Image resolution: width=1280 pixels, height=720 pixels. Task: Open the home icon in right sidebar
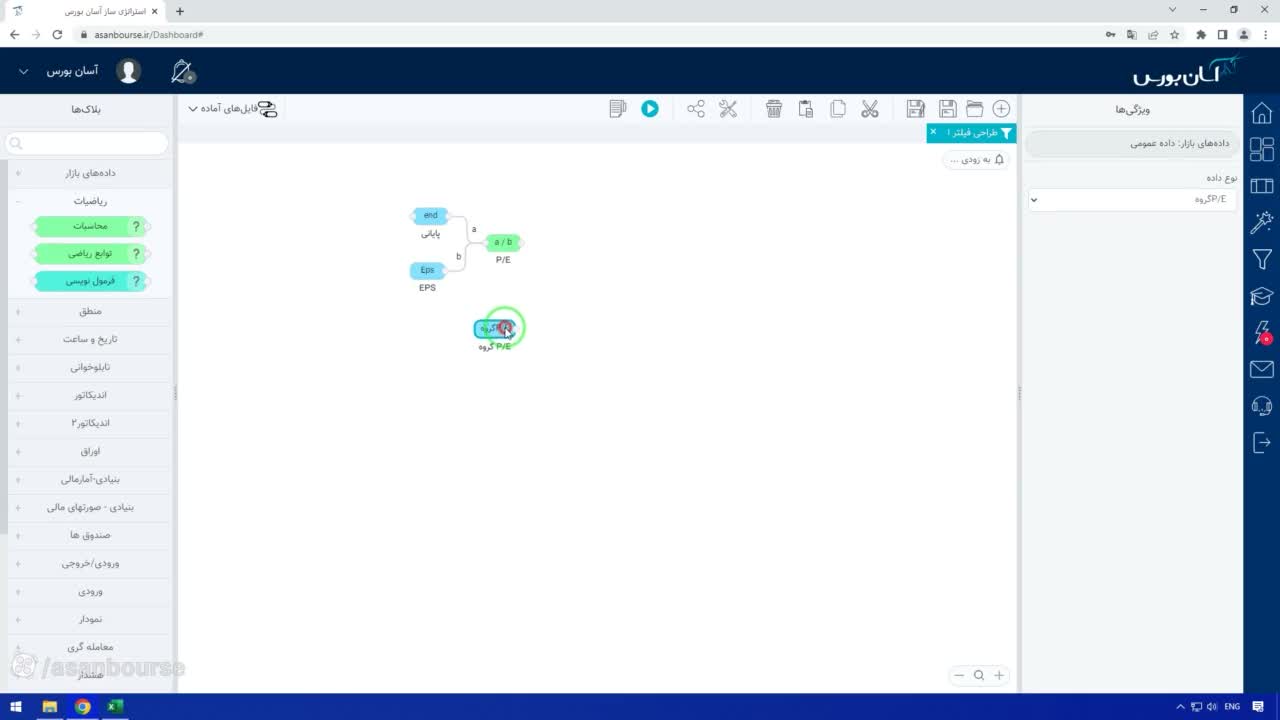(x=1262, y=113)
